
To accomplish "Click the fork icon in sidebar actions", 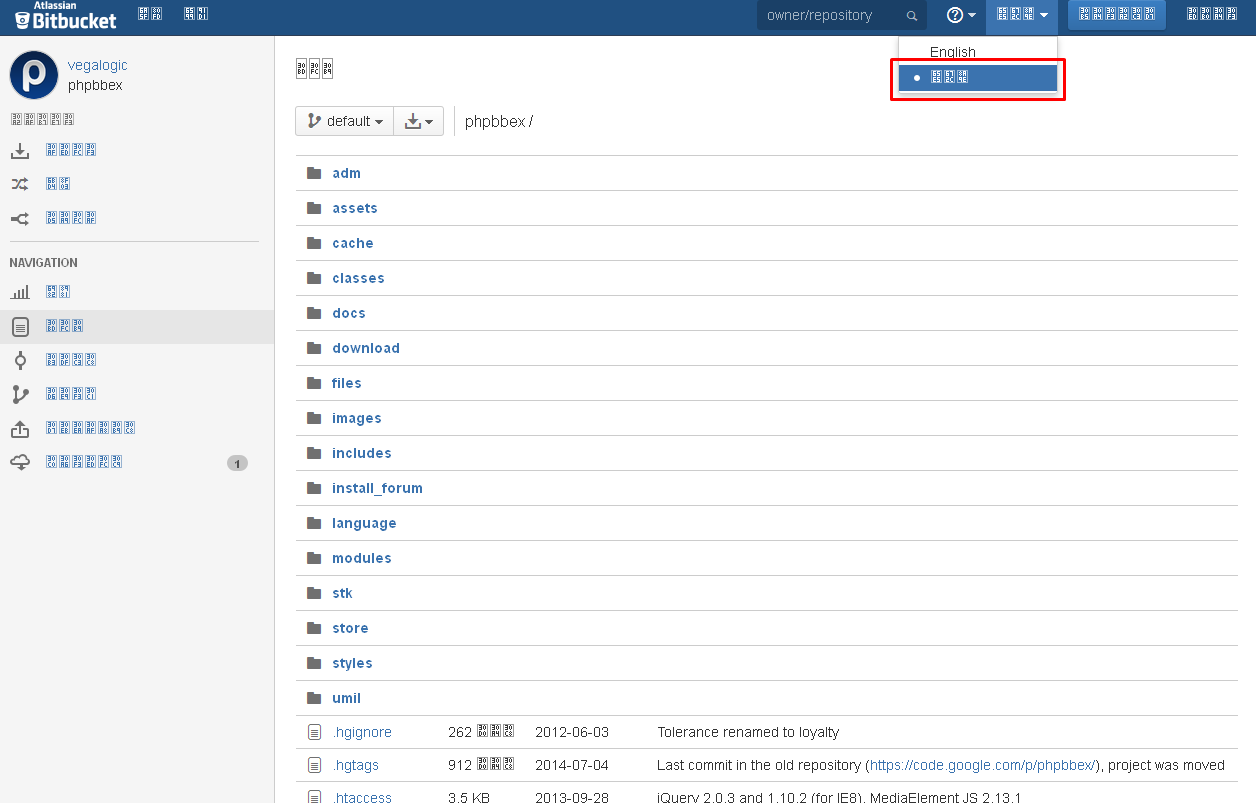I will (x=20, y=218).
